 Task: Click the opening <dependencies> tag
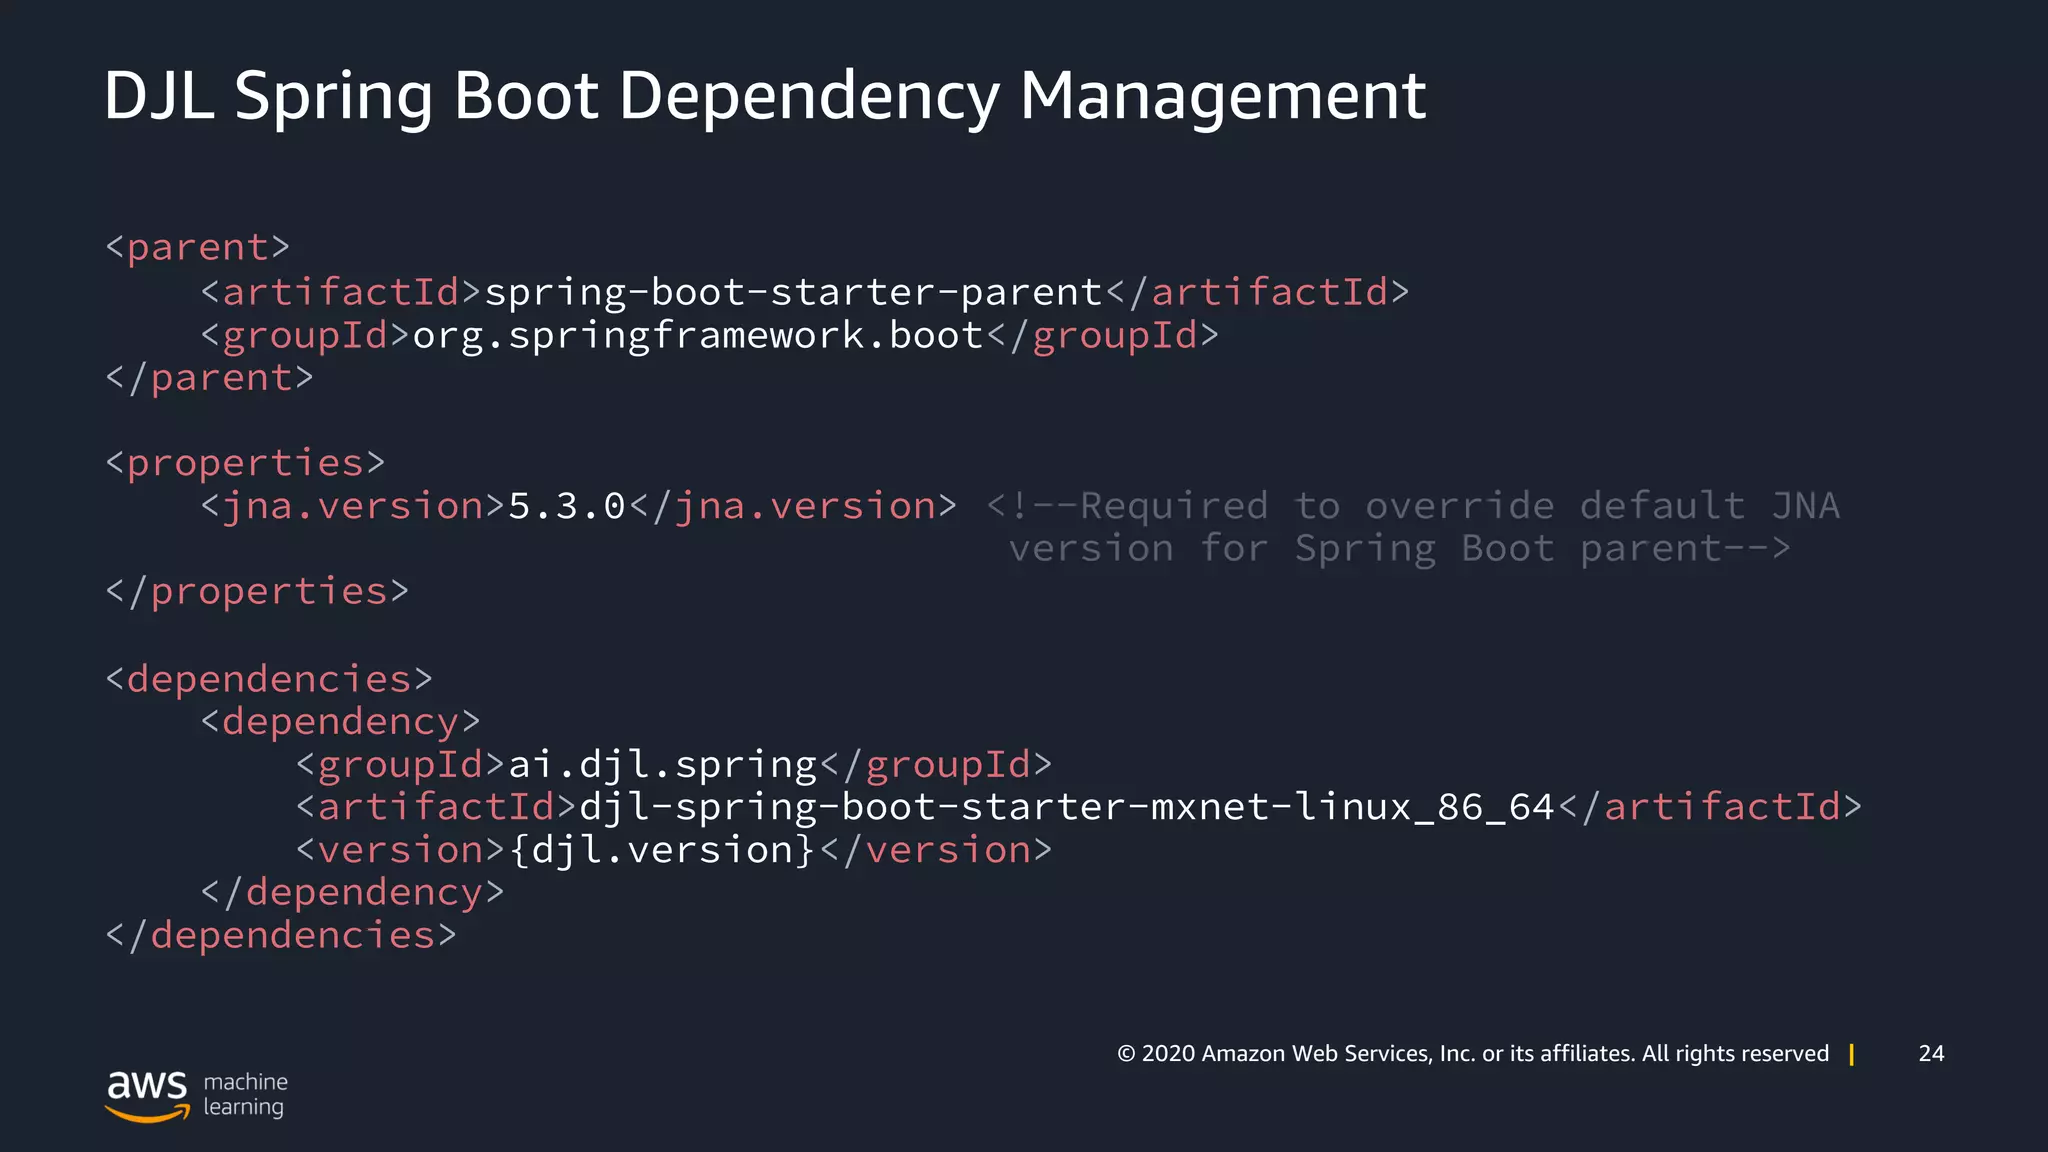tap(269, 679)
